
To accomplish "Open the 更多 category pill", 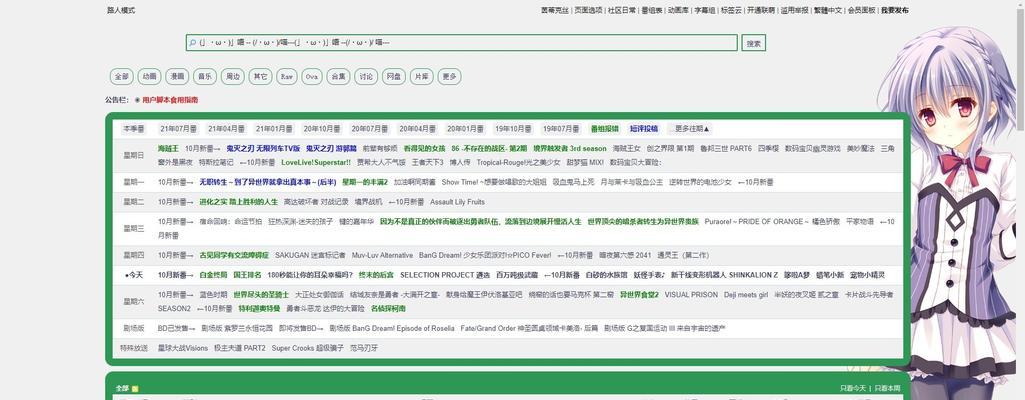I will point(449,76).
